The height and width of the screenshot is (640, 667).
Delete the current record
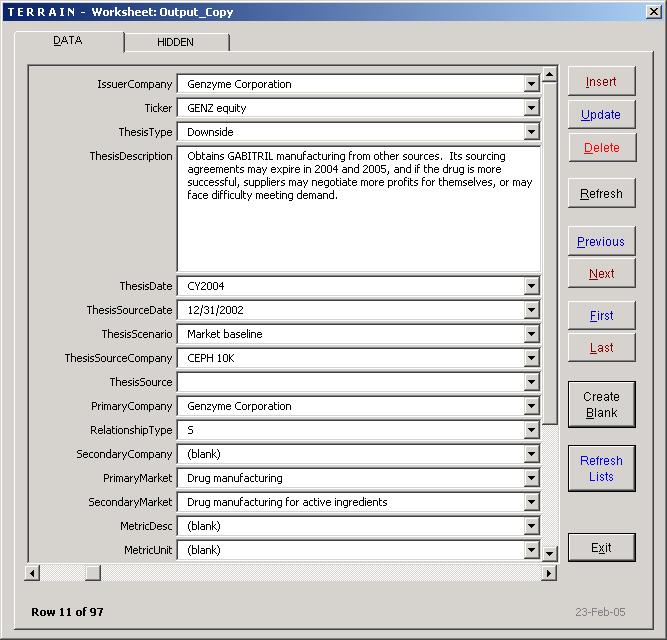click(601, 147)
